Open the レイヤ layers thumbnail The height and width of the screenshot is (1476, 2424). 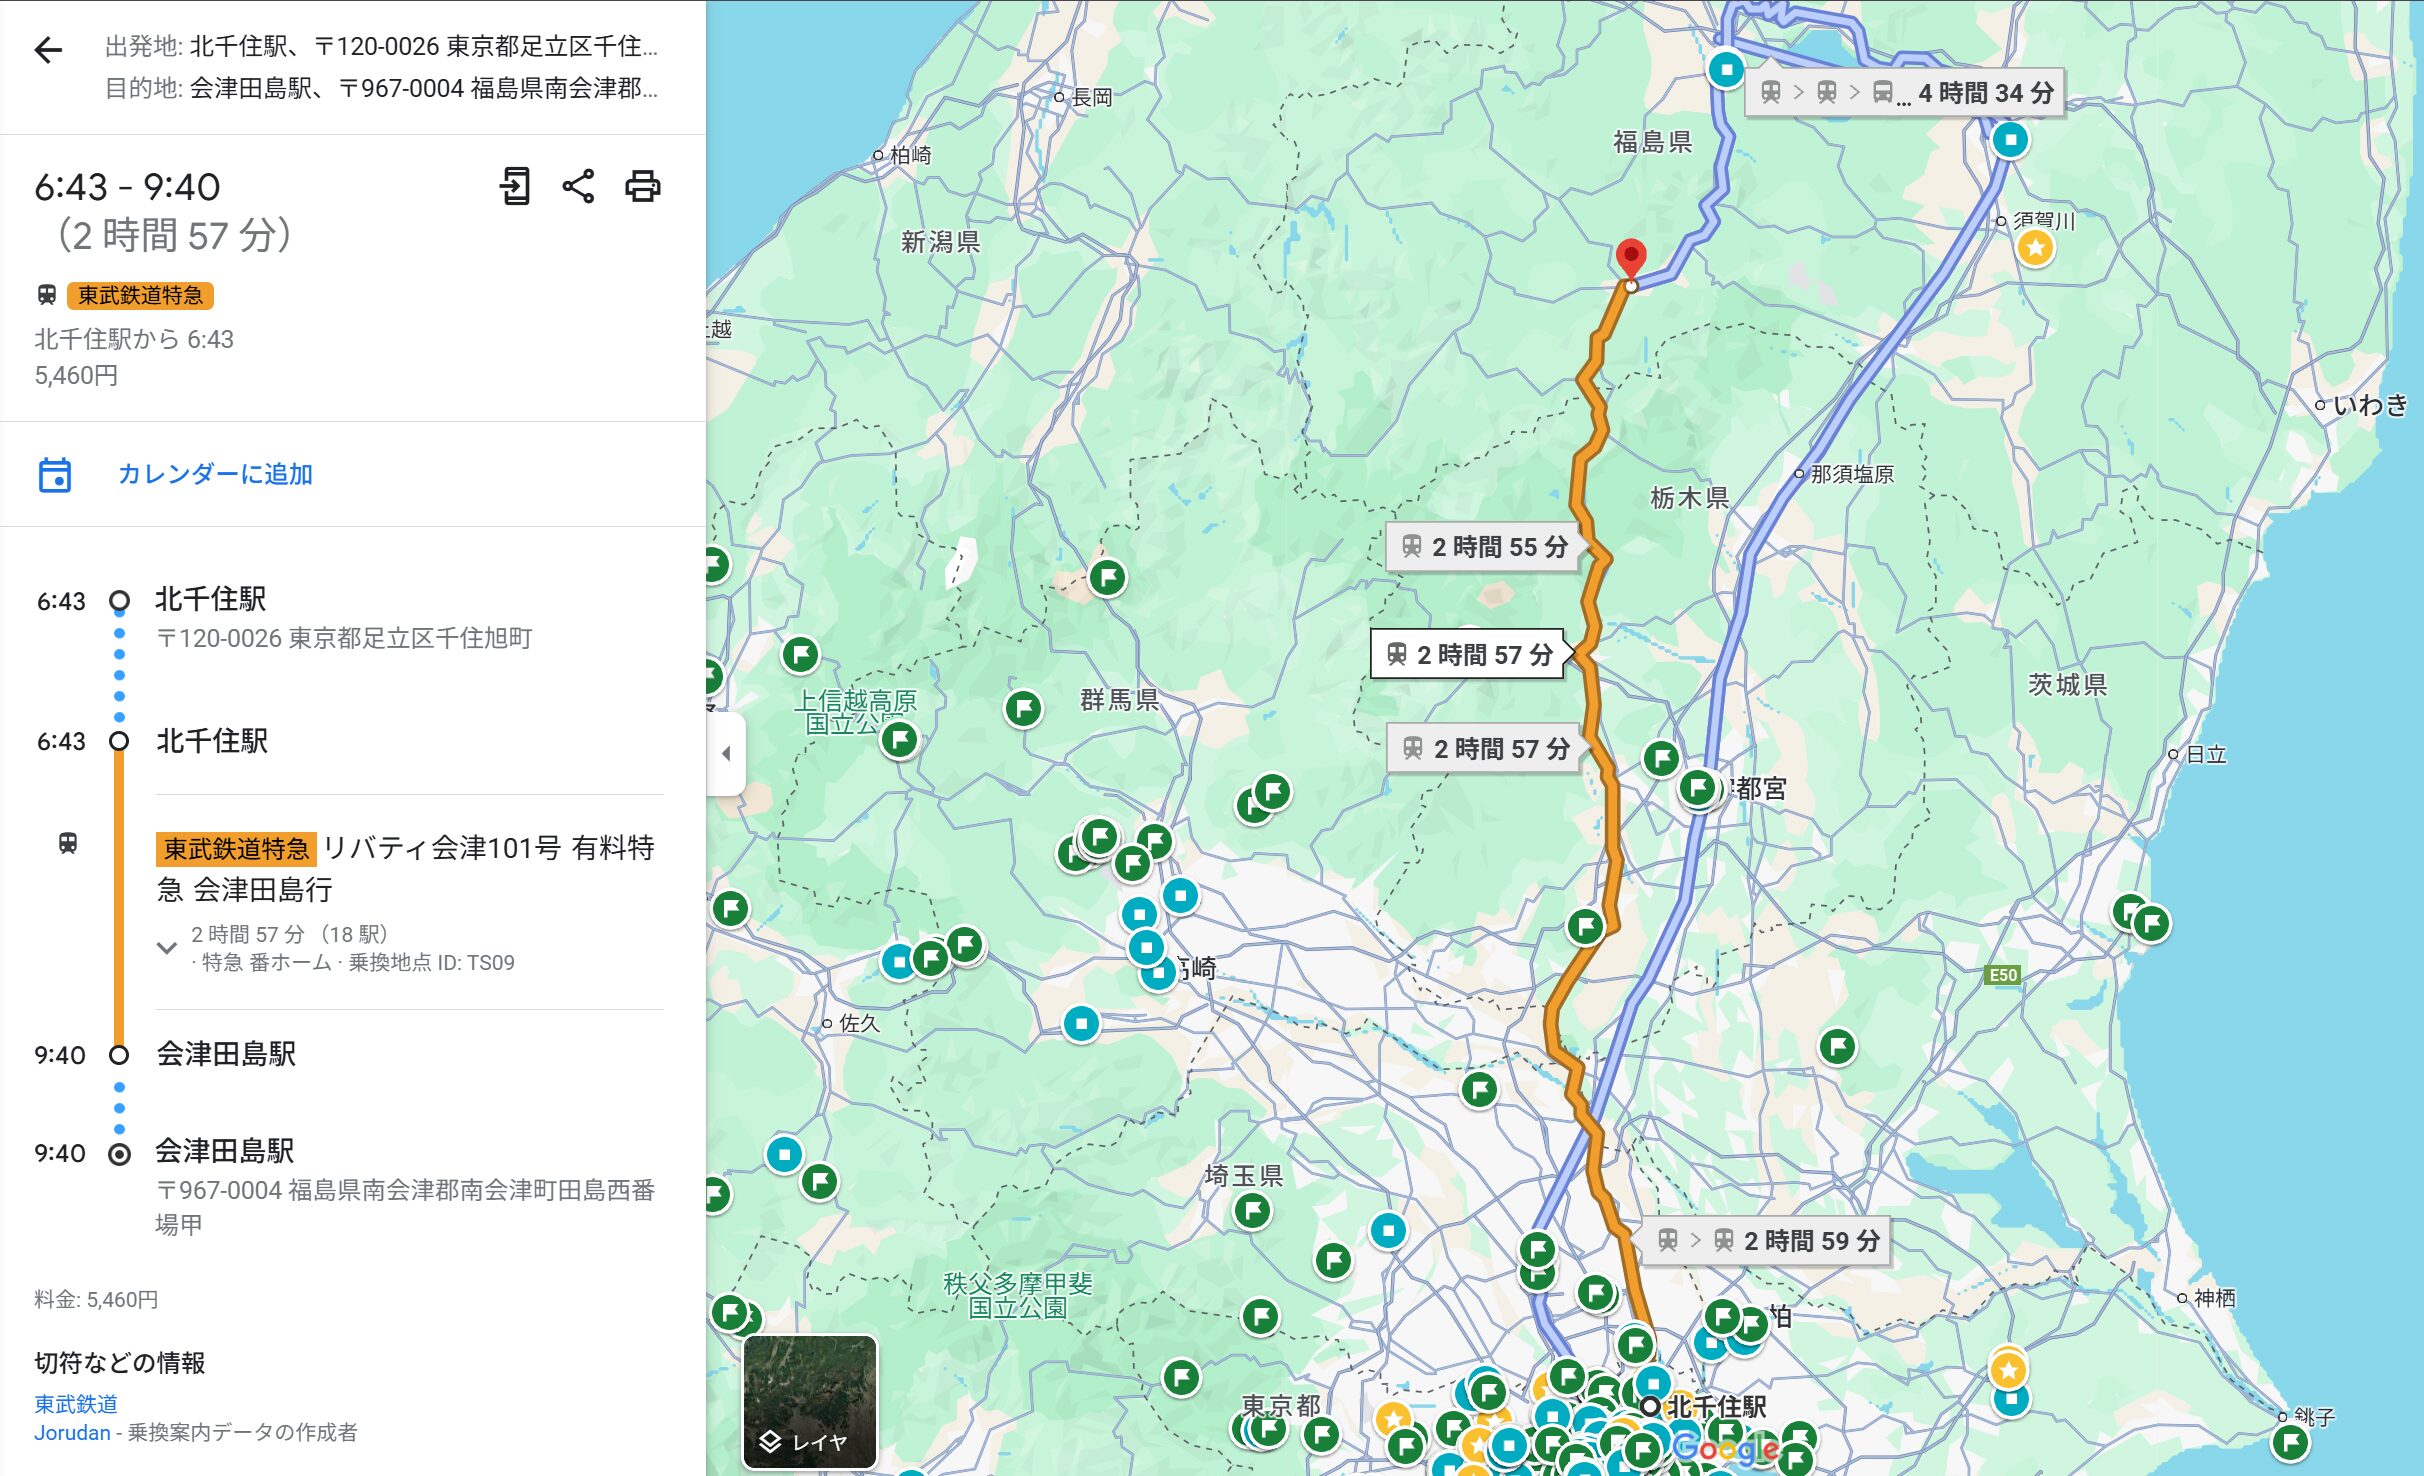(x=810, y=1402)
